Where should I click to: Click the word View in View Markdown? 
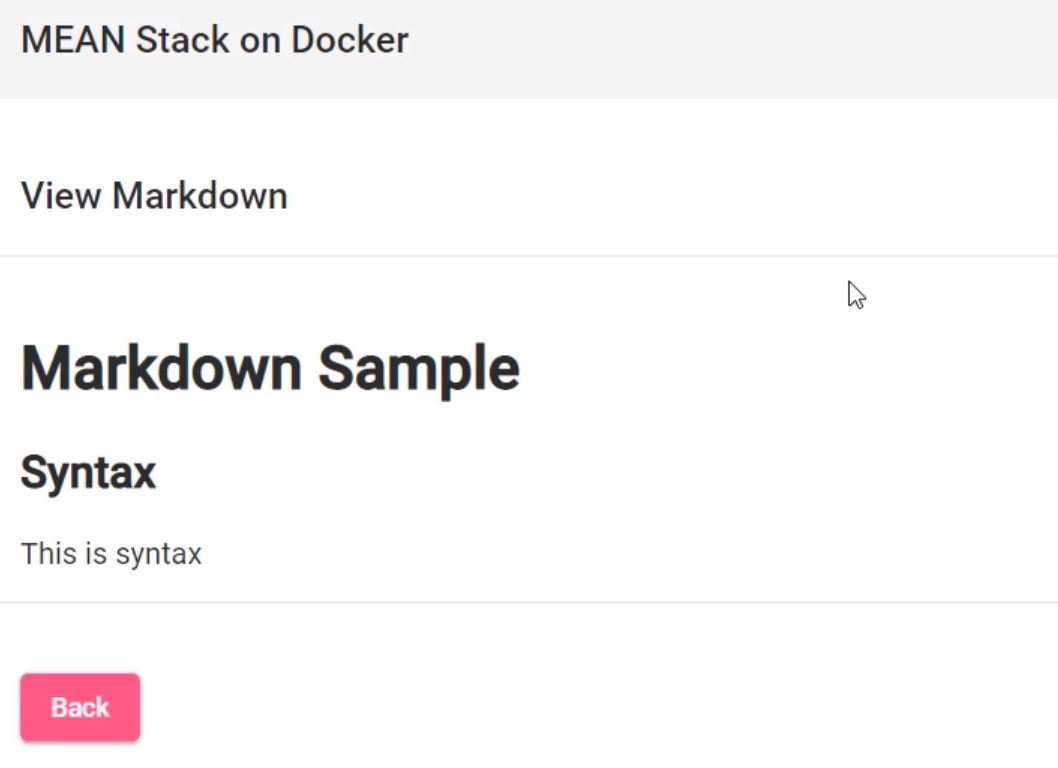click(x=61, y=196)
